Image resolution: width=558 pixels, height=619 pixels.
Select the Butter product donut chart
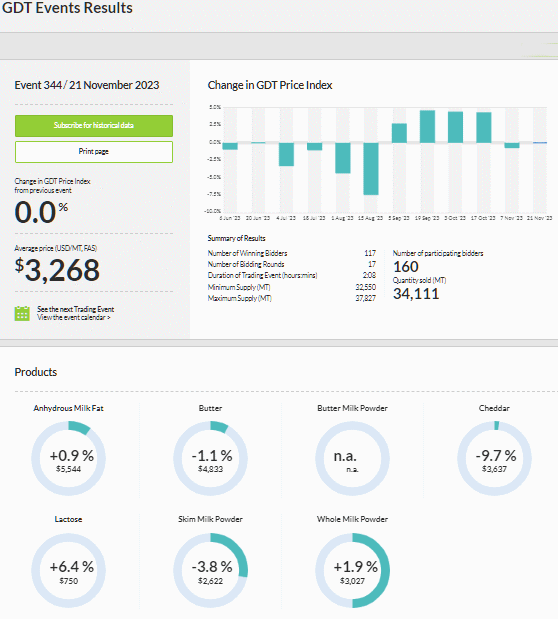[x=210, y=458]
